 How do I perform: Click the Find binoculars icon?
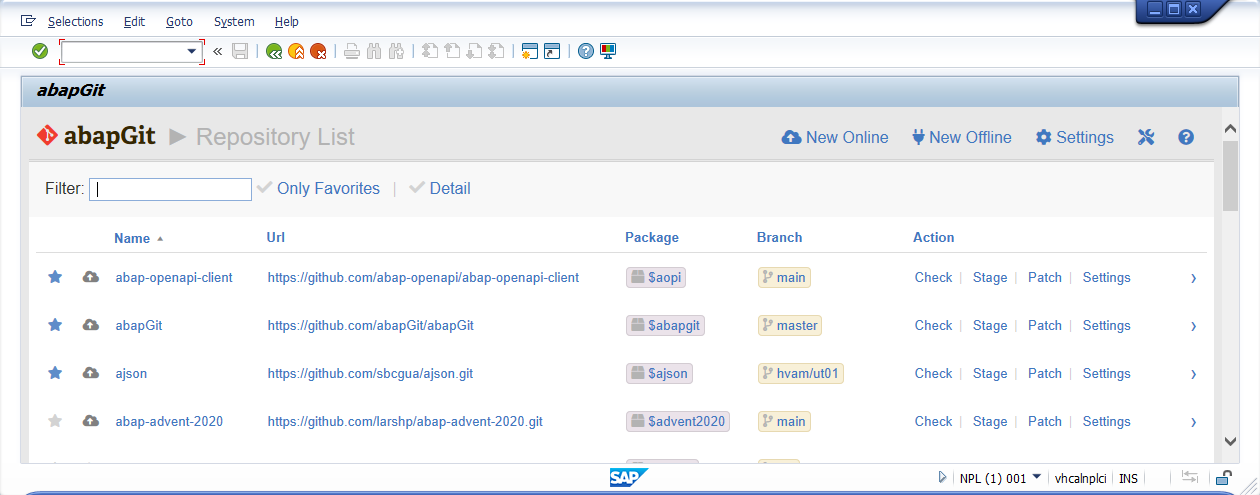(x=374, y=51)
